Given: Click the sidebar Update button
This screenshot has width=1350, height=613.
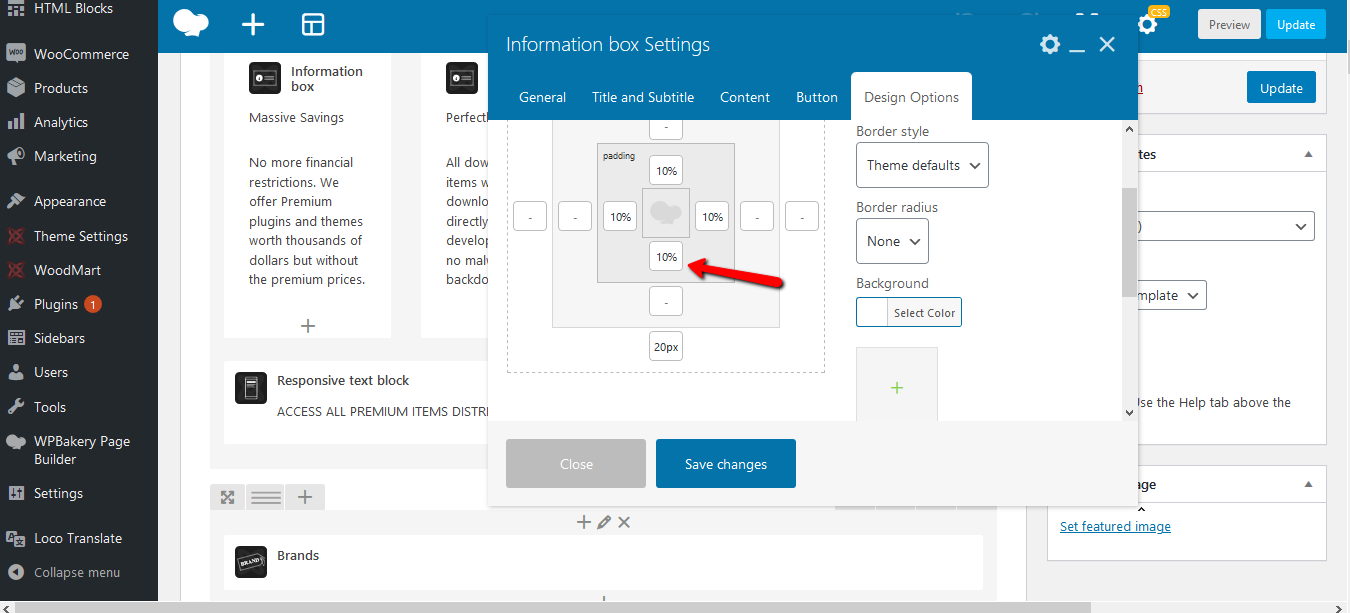Looking at the screenshot, I should [x=1281, y=88].
